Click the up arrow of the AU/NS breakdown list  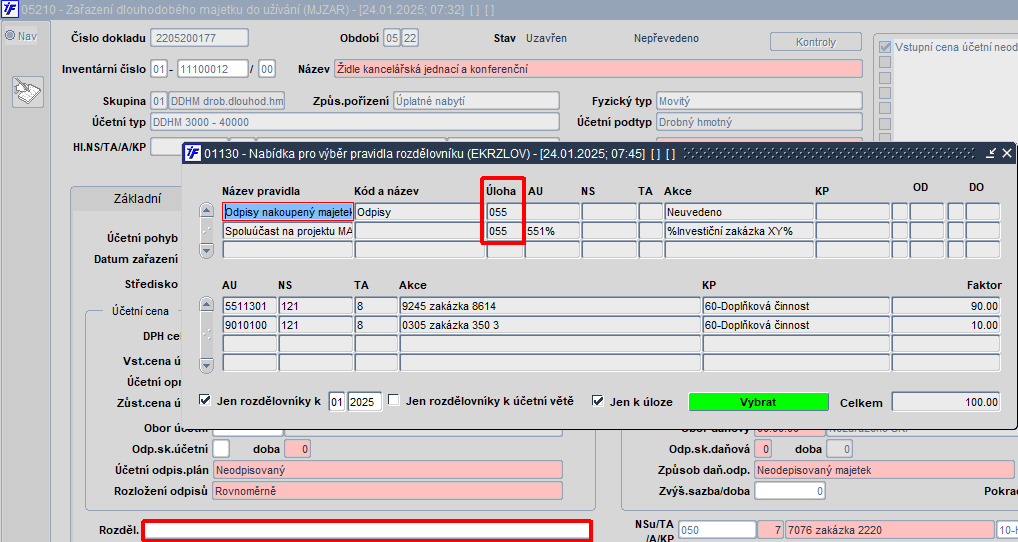(x=206, y=304)
